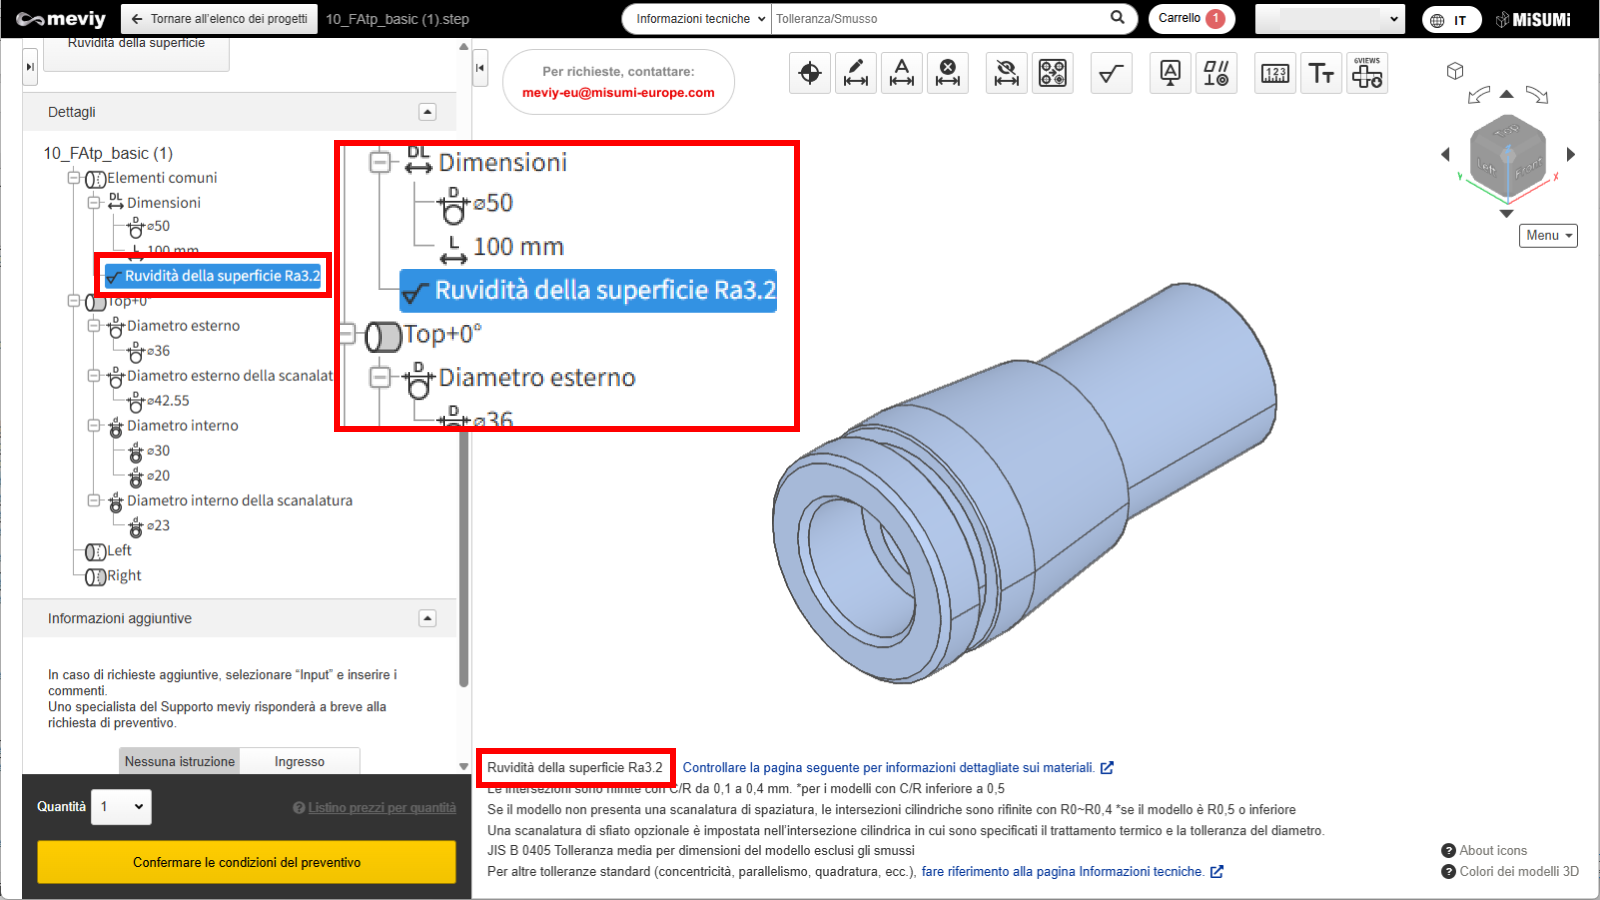Open the Informazioni tecniche dropdown

699,19
